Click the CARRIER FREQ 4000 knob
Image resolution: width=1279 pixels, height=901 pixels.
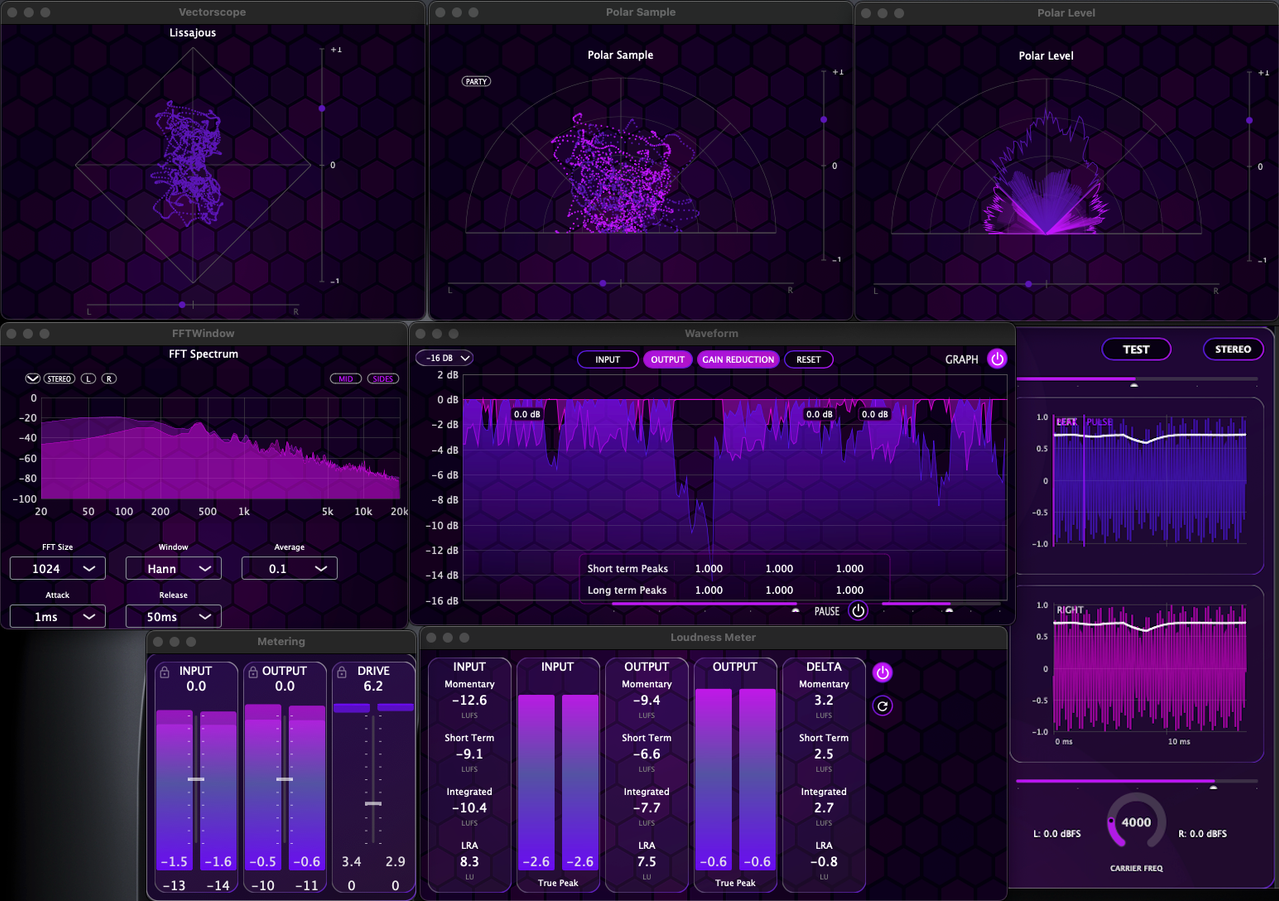click(1136, 823)
